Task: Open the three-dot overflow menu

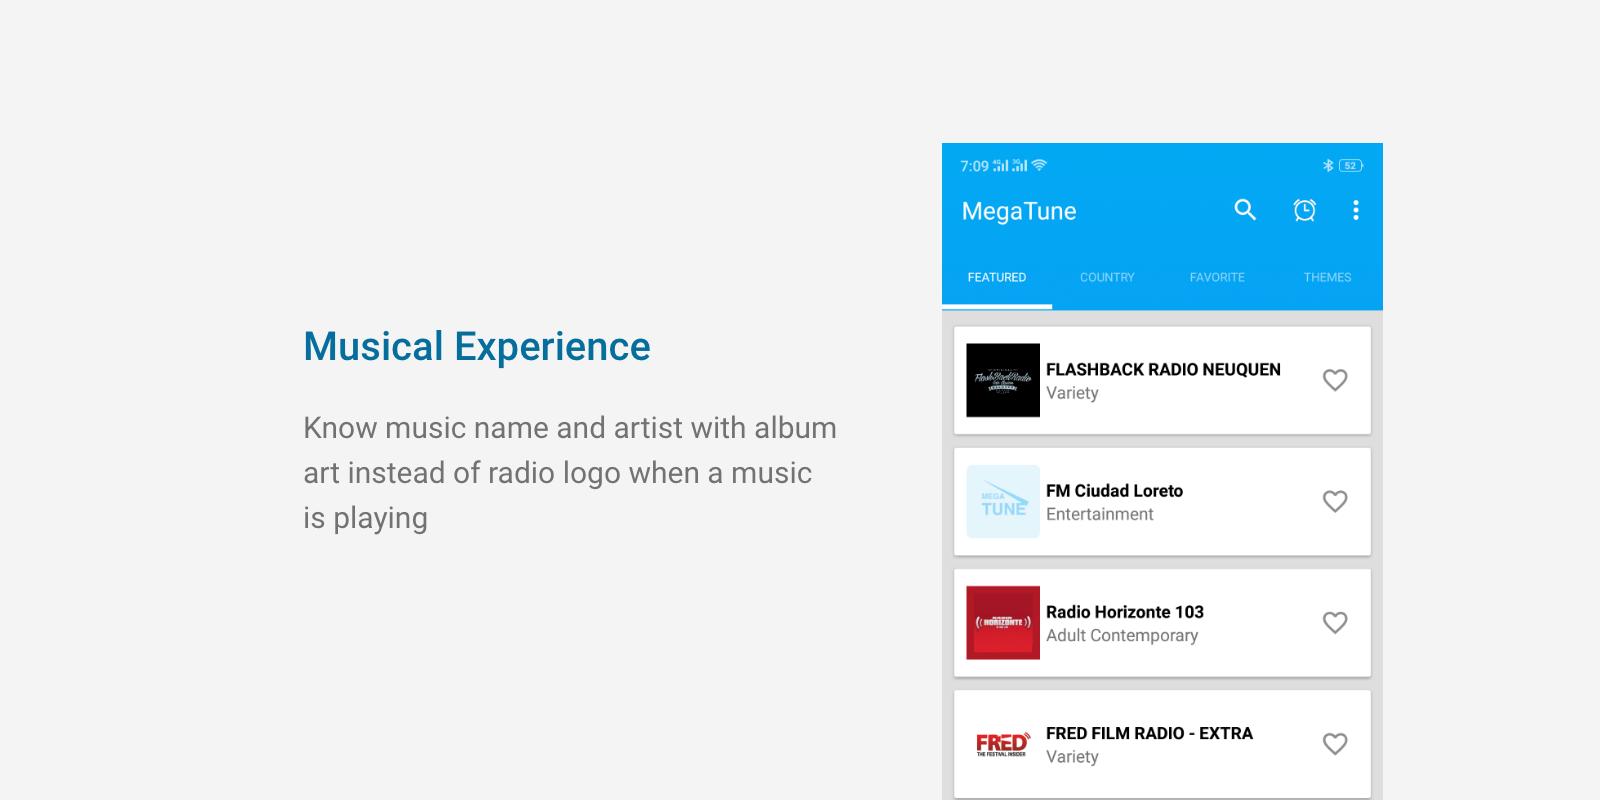Action: 1356,210
